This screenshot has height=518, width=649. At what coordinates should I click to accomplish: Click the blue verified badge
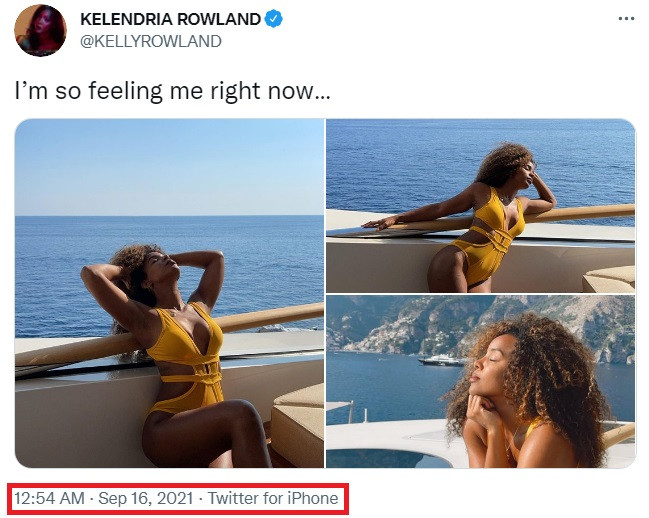tap(300, 20)
